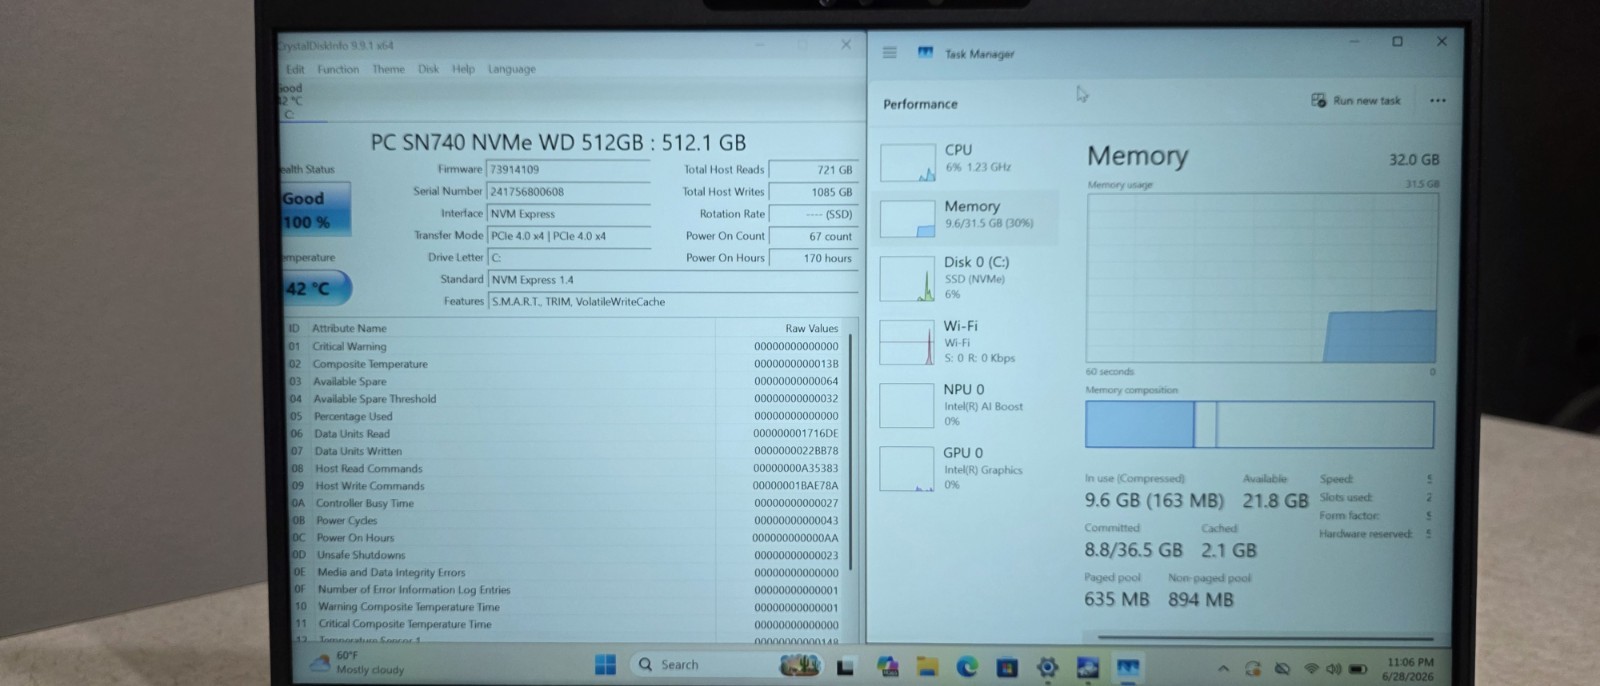Switch to Task Manager taskbar icon
This screenshot has height=686, width=1600.
[1128, 667]
